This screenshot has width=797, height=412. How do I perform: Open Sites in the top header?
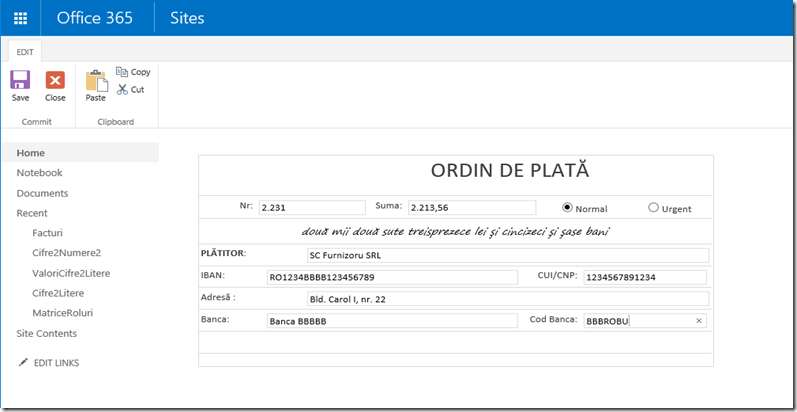(190, 18)
